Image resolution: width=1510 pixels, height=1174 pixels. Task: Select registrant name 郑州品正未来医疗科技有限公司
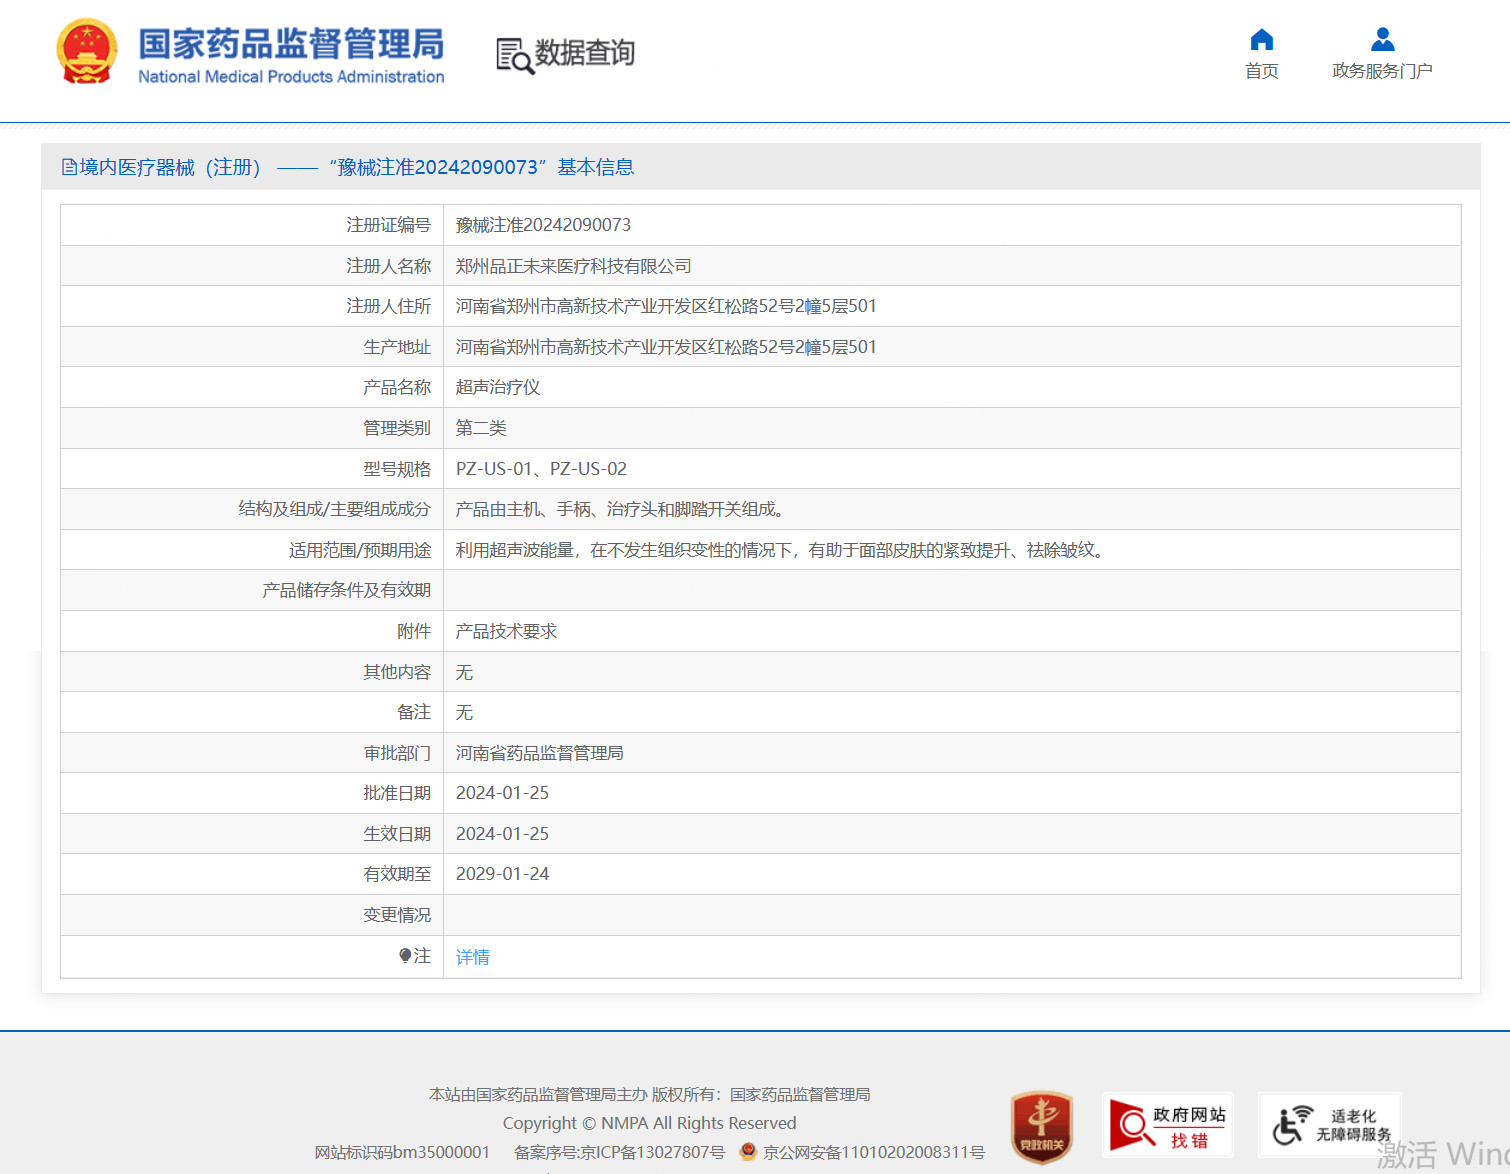click(x=573, y=266)
